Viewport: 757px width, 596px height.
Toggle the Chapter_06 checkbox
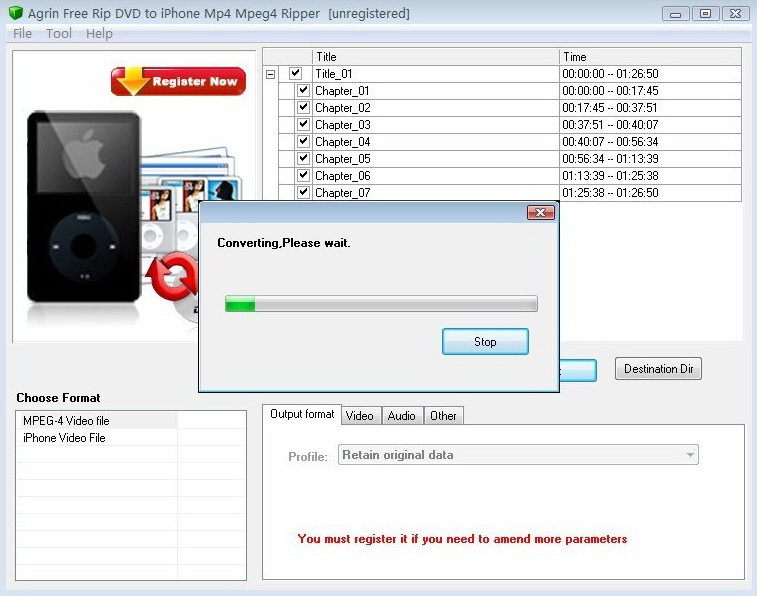303,175
